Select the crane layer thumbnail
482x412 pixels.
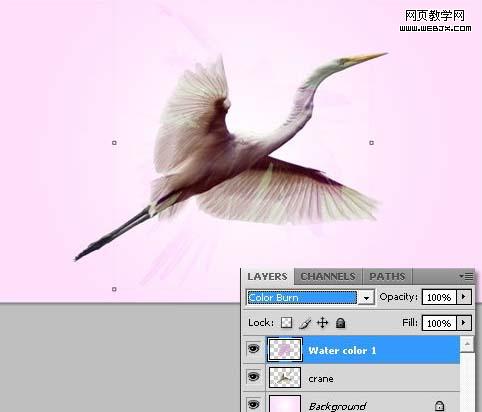coord(285,377)
